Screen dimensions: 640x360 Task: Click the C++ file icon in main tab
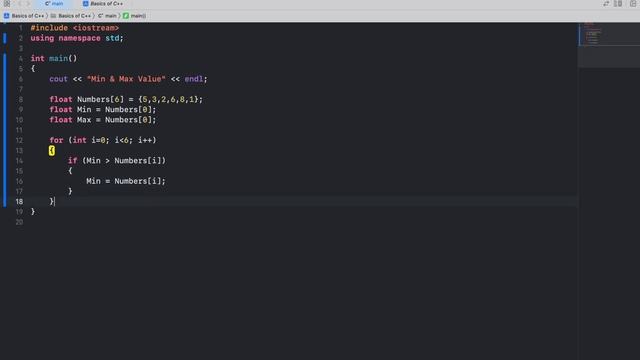47,4
